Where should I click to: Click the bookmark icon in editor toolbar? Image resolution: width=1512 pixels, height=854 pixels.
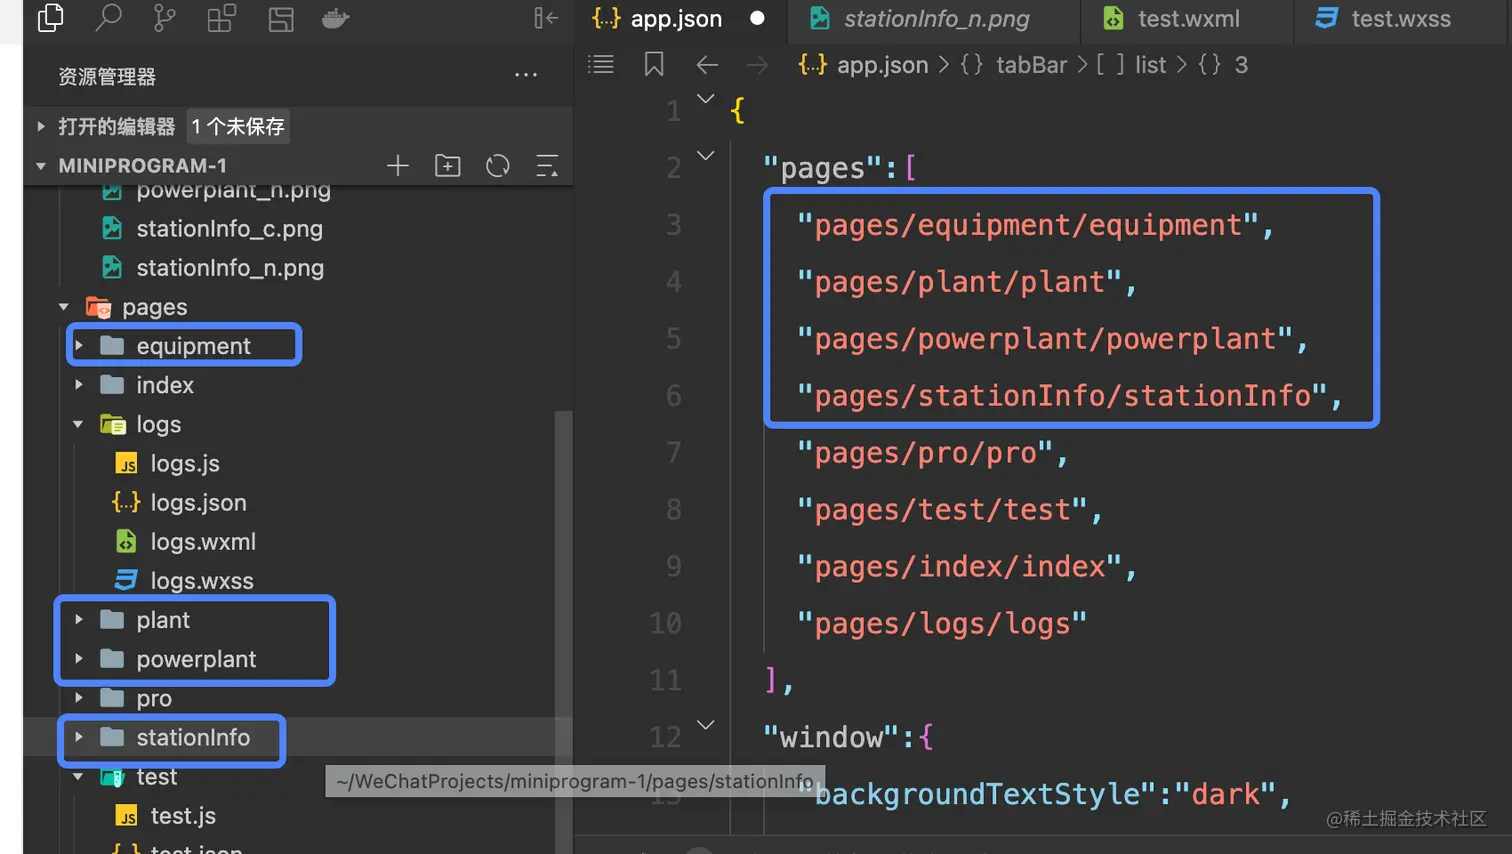(x=654, y=65)
